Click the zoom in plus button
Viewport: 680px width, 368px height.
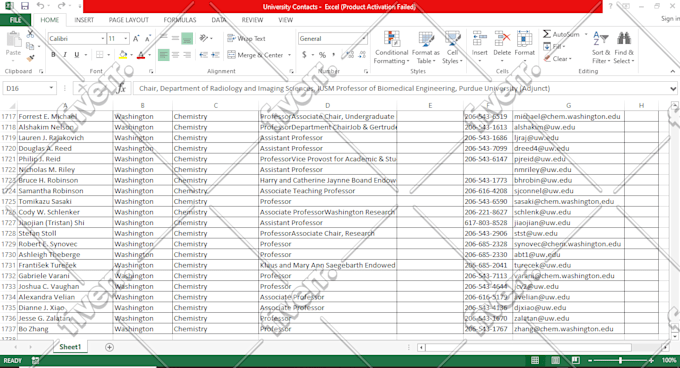(x=651, y=361)
